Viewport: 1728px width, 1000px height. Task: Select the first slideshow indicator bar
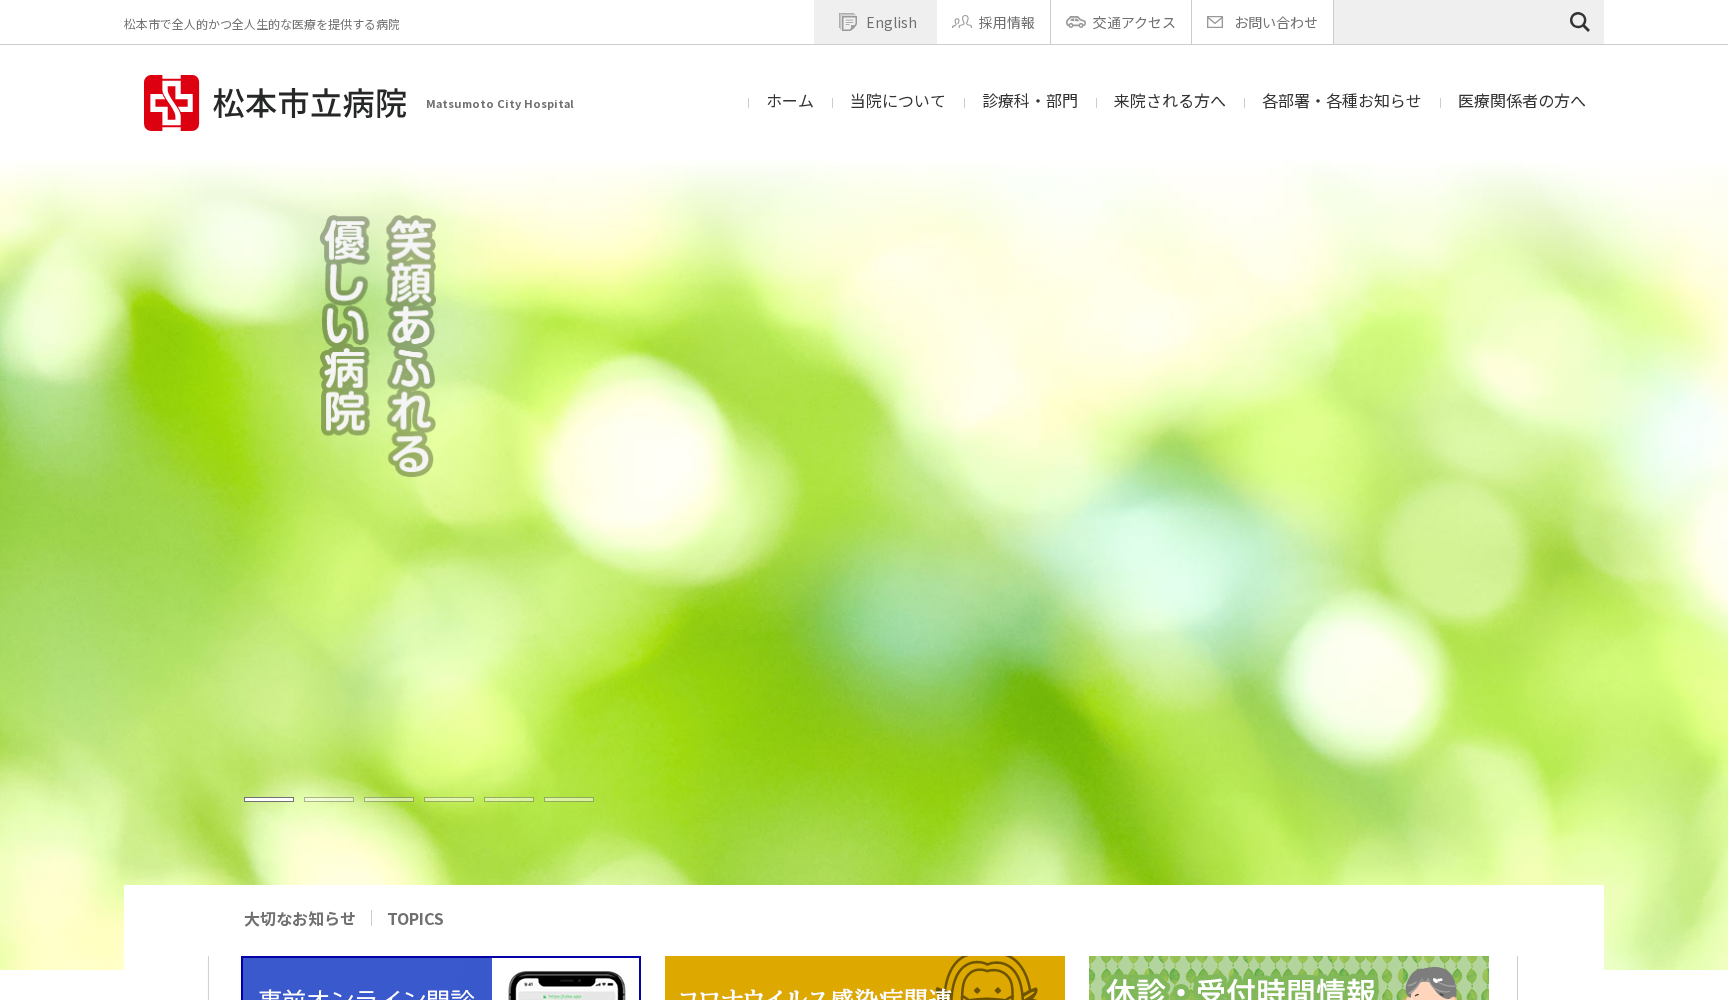pyautogui.click(x=269, y=799)
